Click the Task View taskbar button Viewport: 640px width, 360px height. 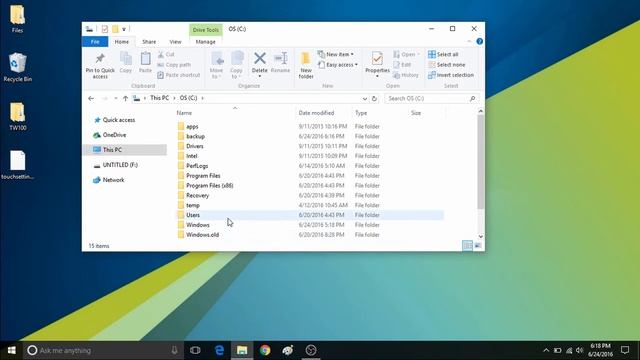(x=195, y=350)
